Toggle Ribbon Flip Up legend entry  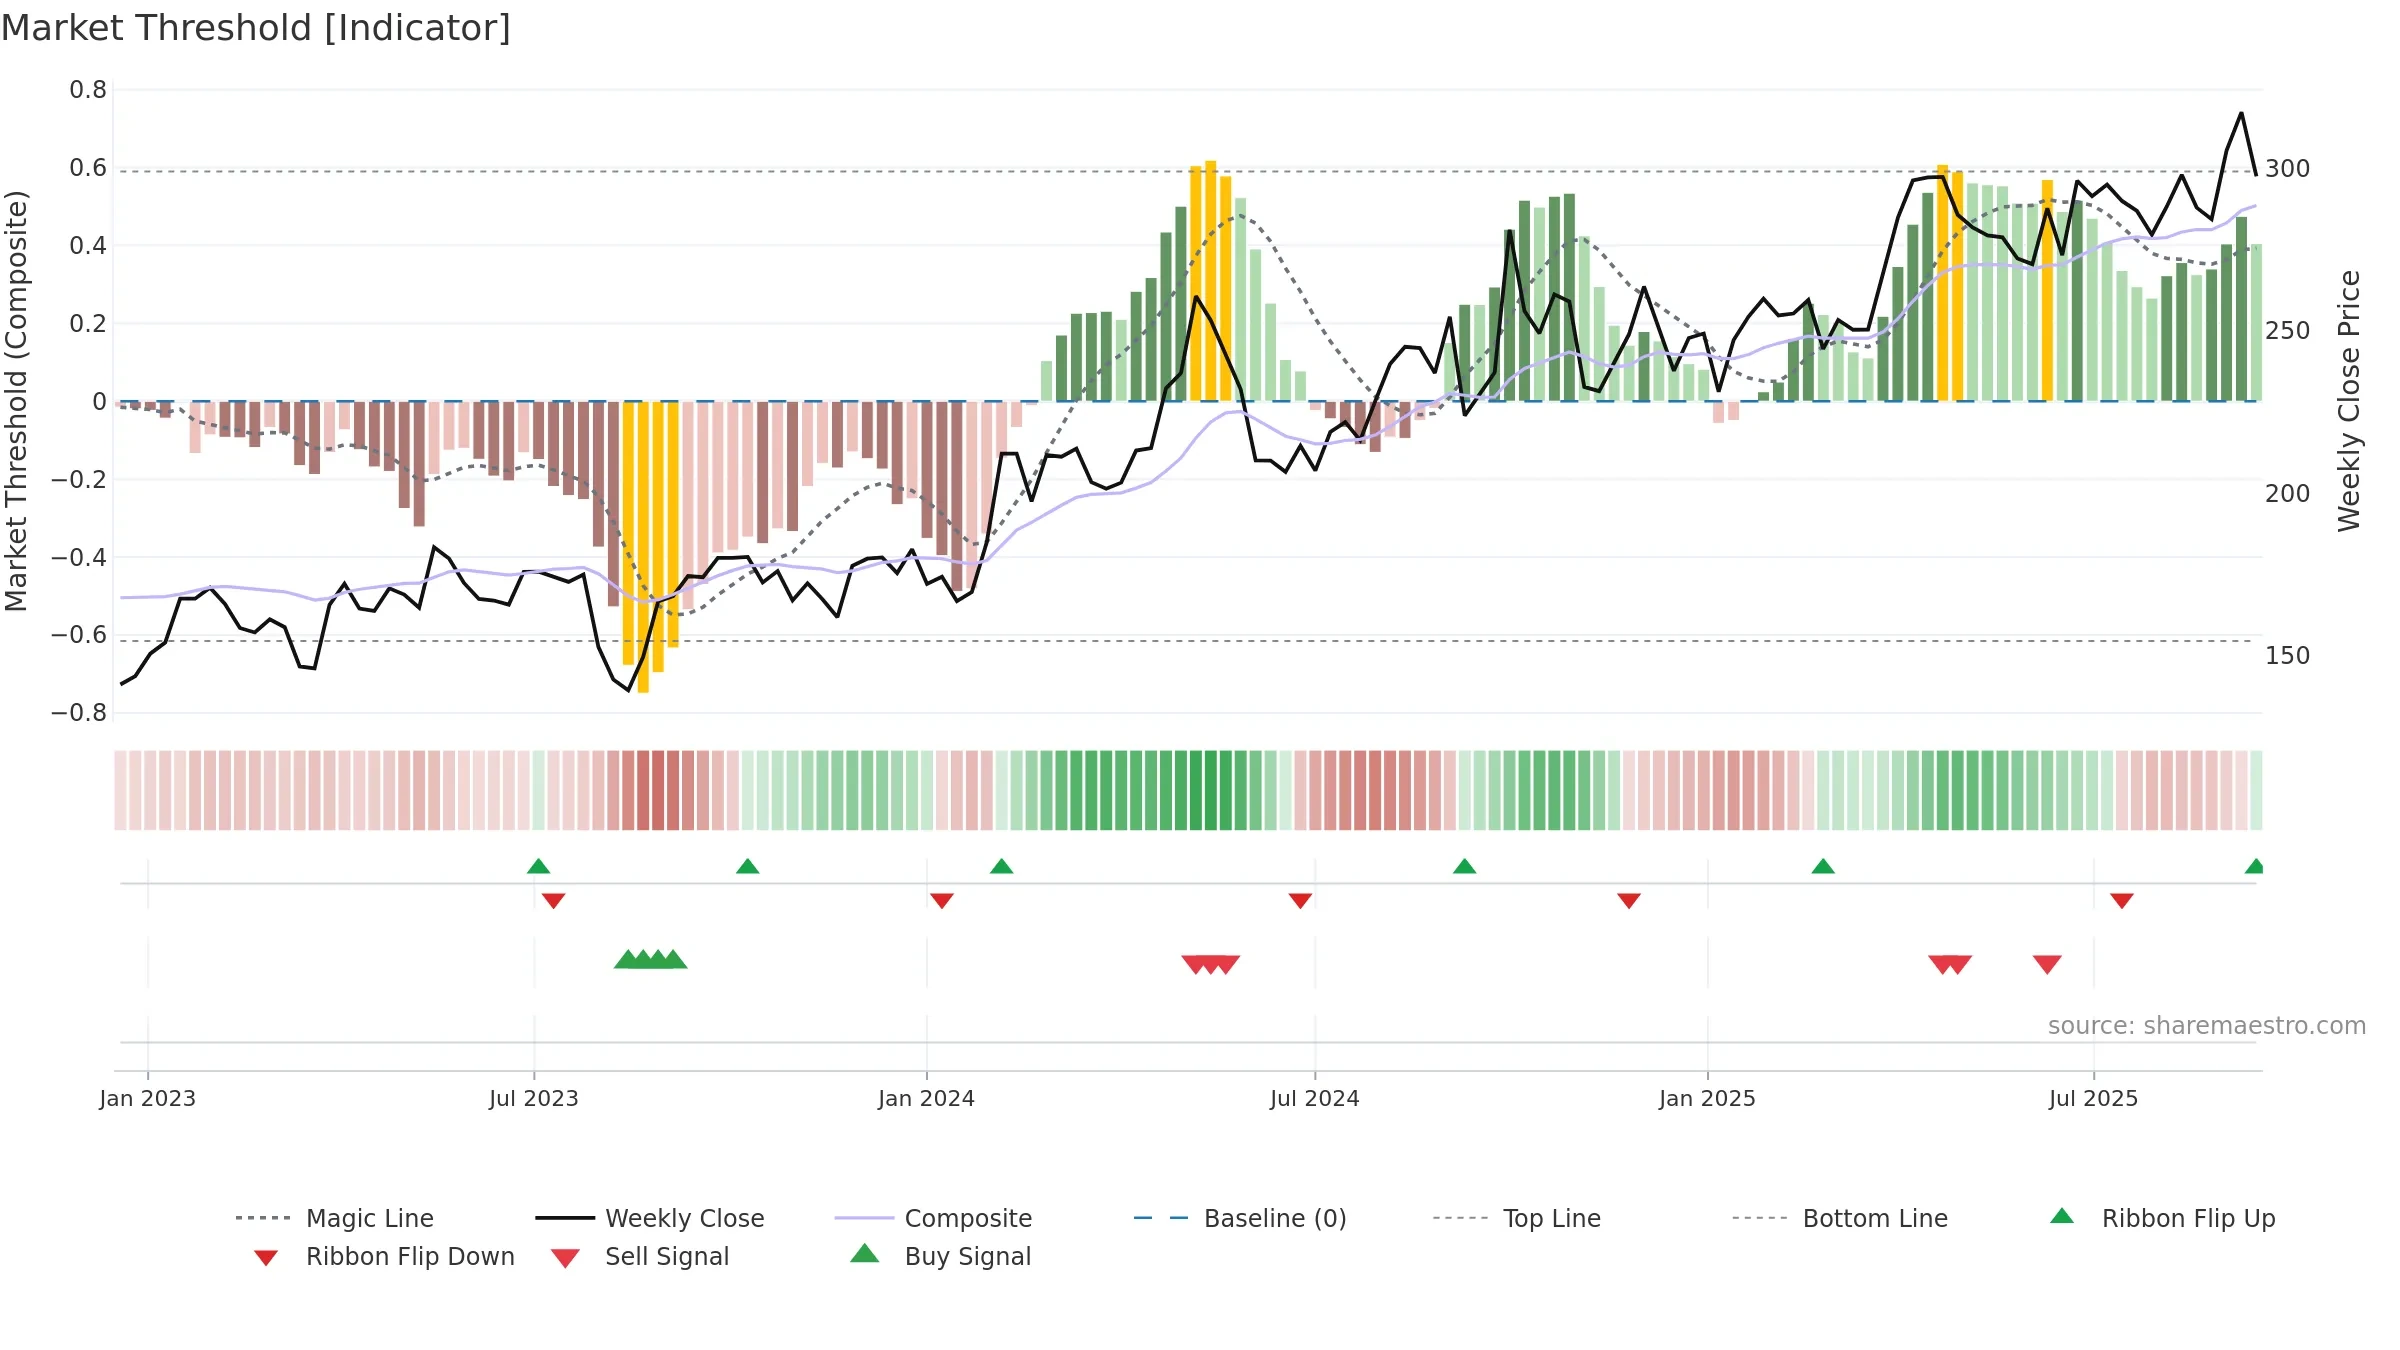click(x=2162, y=1218)
